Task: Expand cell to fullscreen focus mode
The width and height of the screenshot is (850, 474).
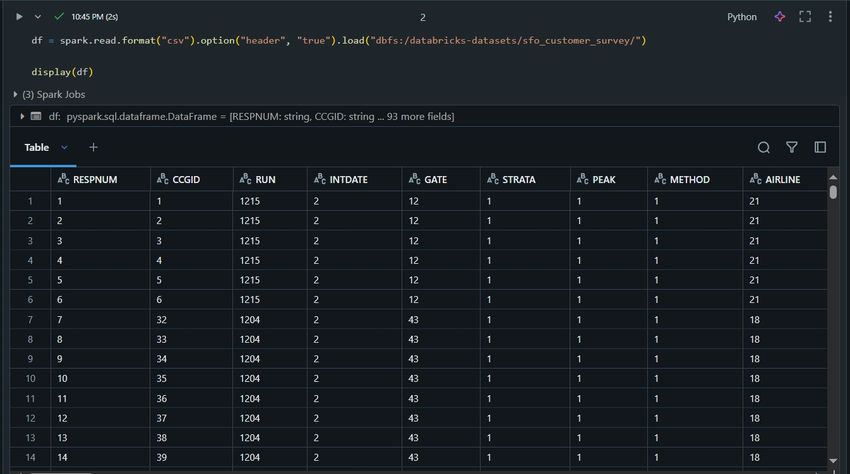Action: (805, 17)
